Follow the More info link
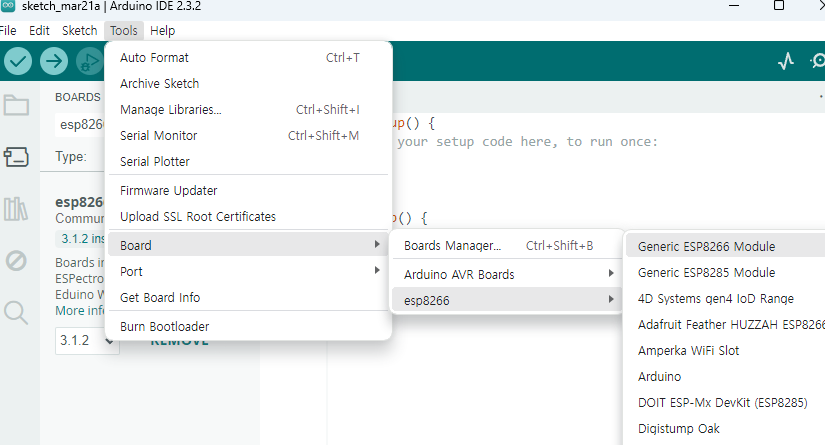Viewport: 825px width, 445px height. [79, 311]
